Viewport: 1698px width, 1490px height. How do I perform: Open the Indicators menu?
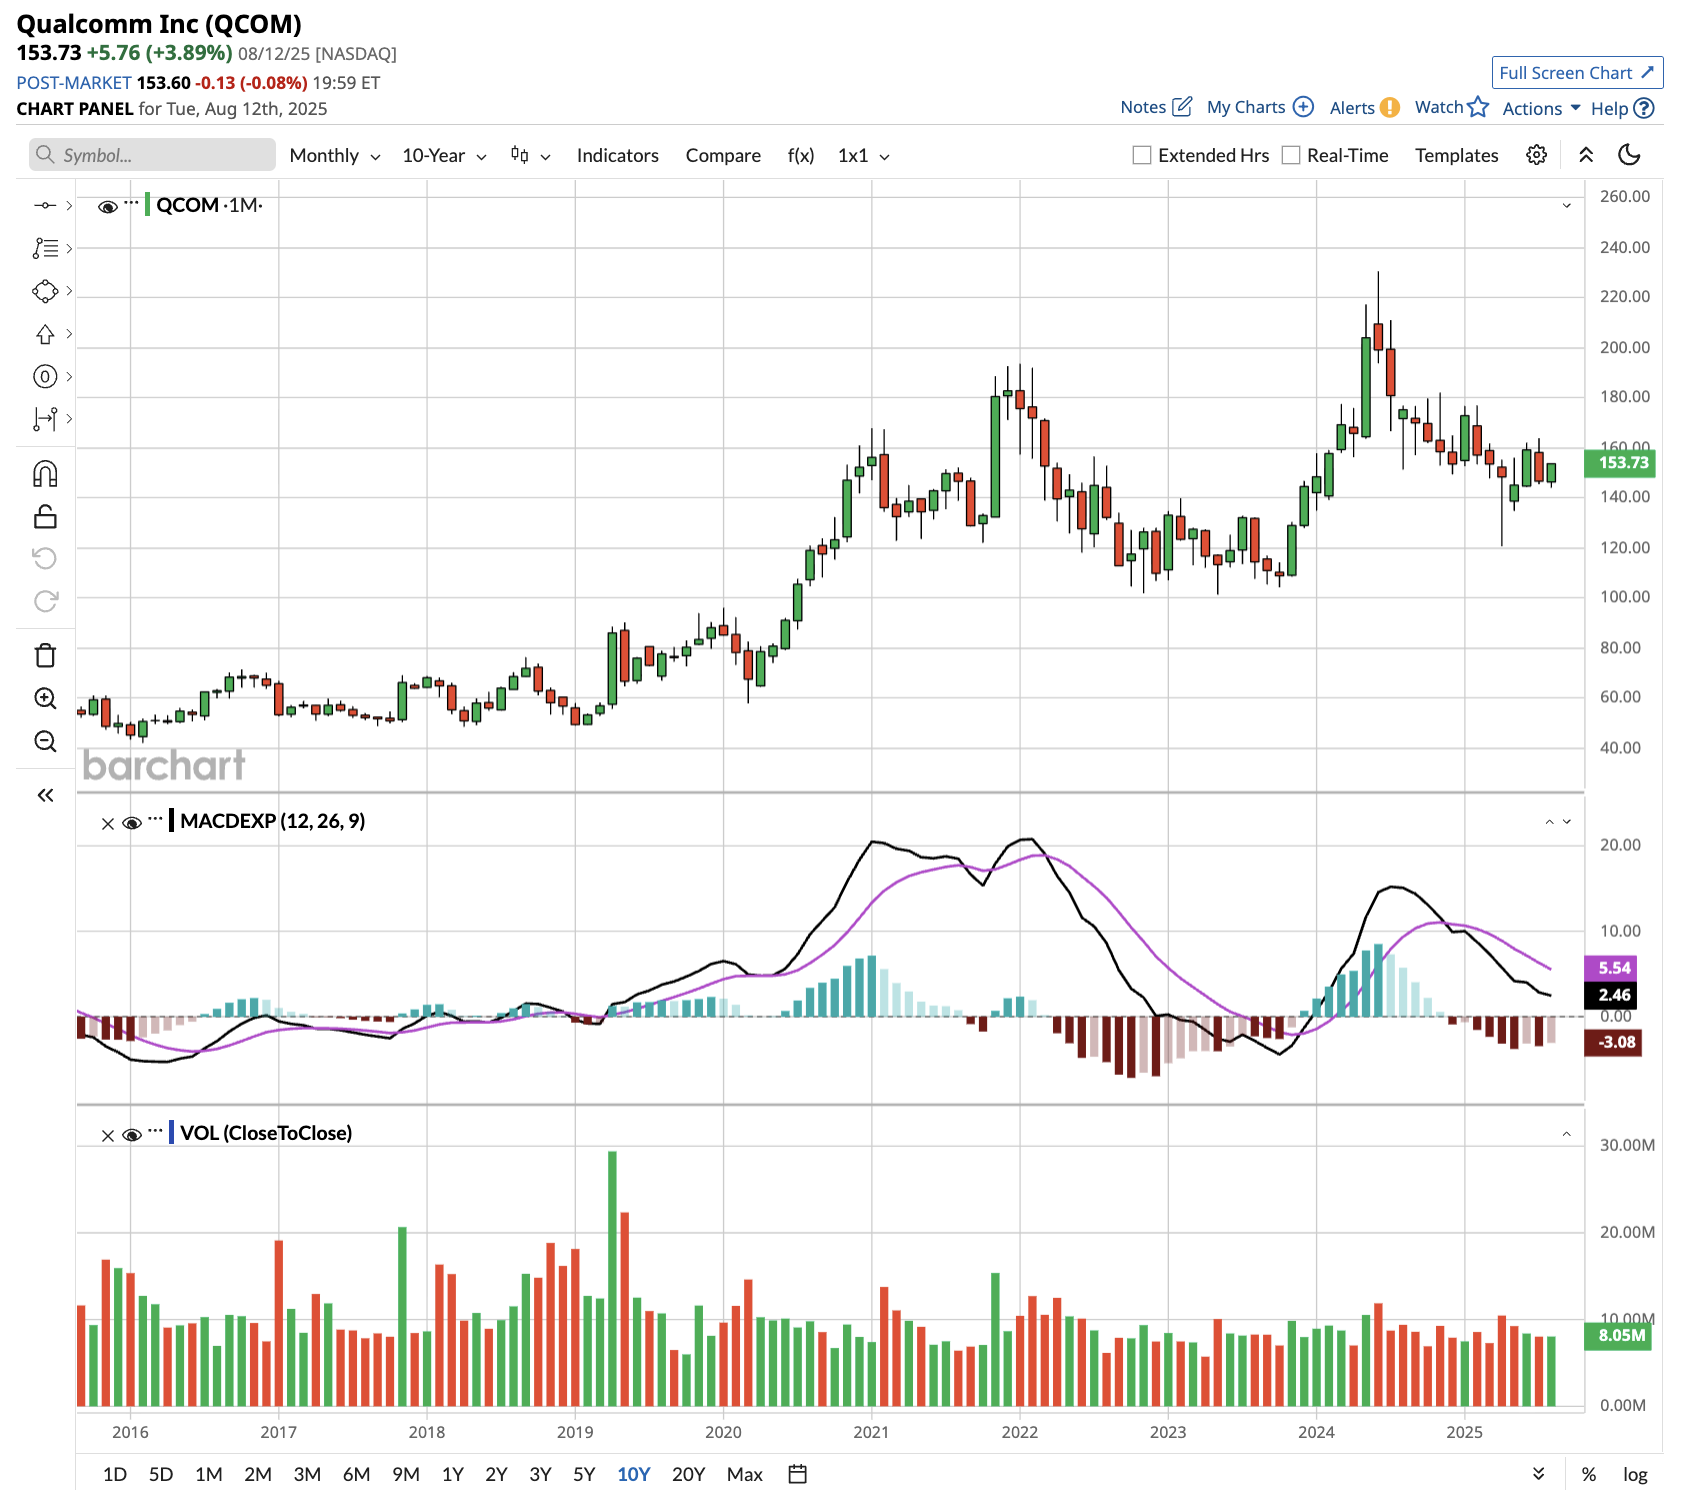(617, 155)
